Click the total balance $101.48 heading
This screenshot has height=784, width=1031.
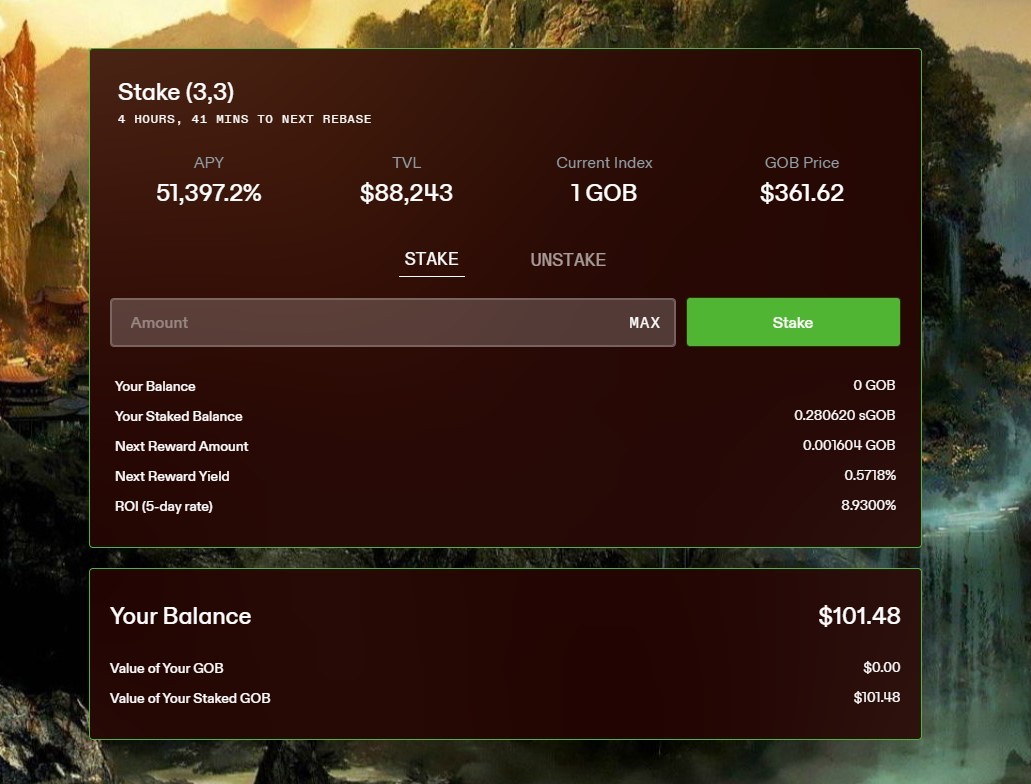point(859,616)
